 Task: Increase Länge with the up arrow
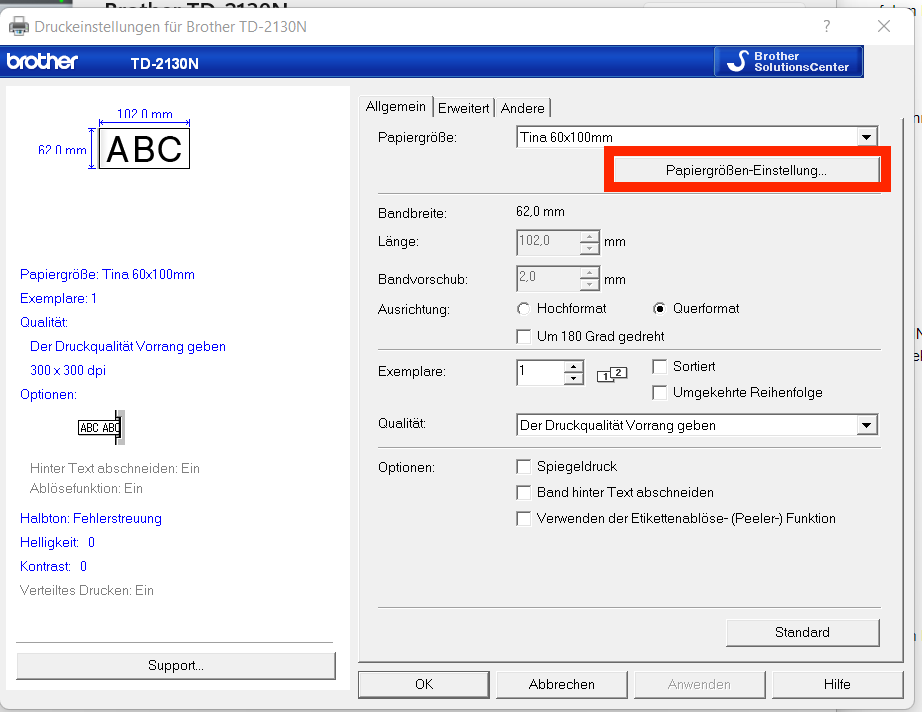pos(589,236)
